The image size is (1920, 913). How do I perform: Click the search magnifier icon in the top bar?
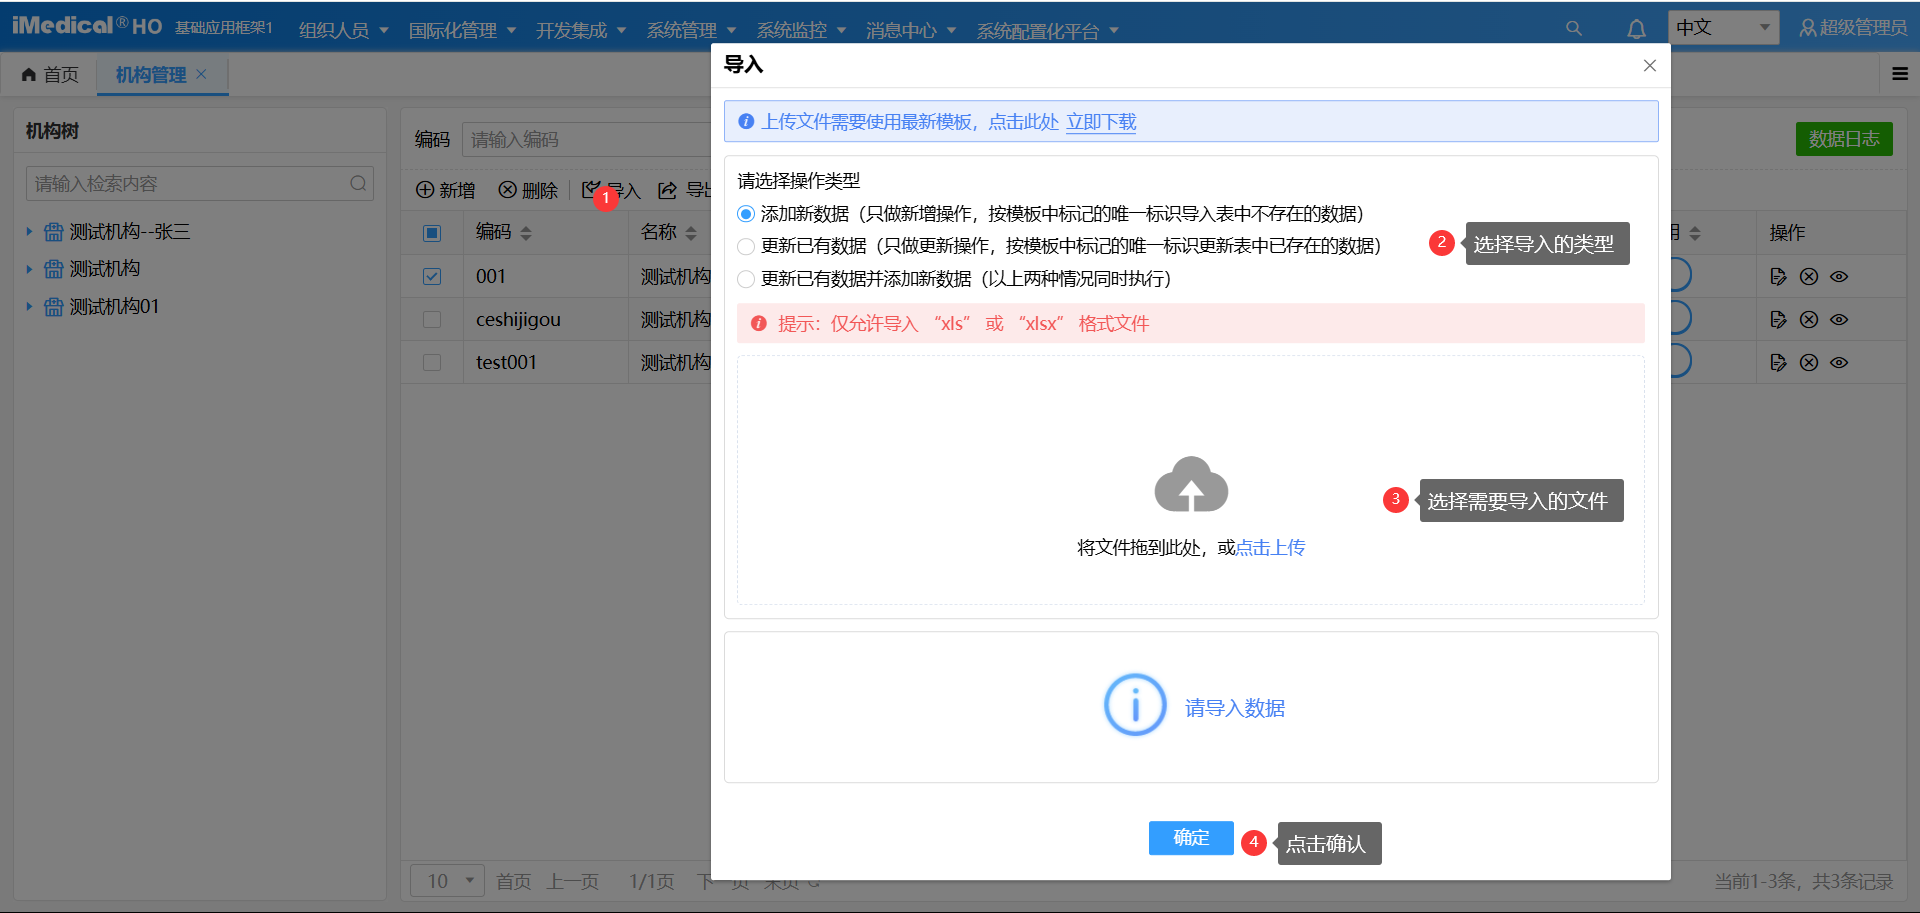tap(1573, 29)
